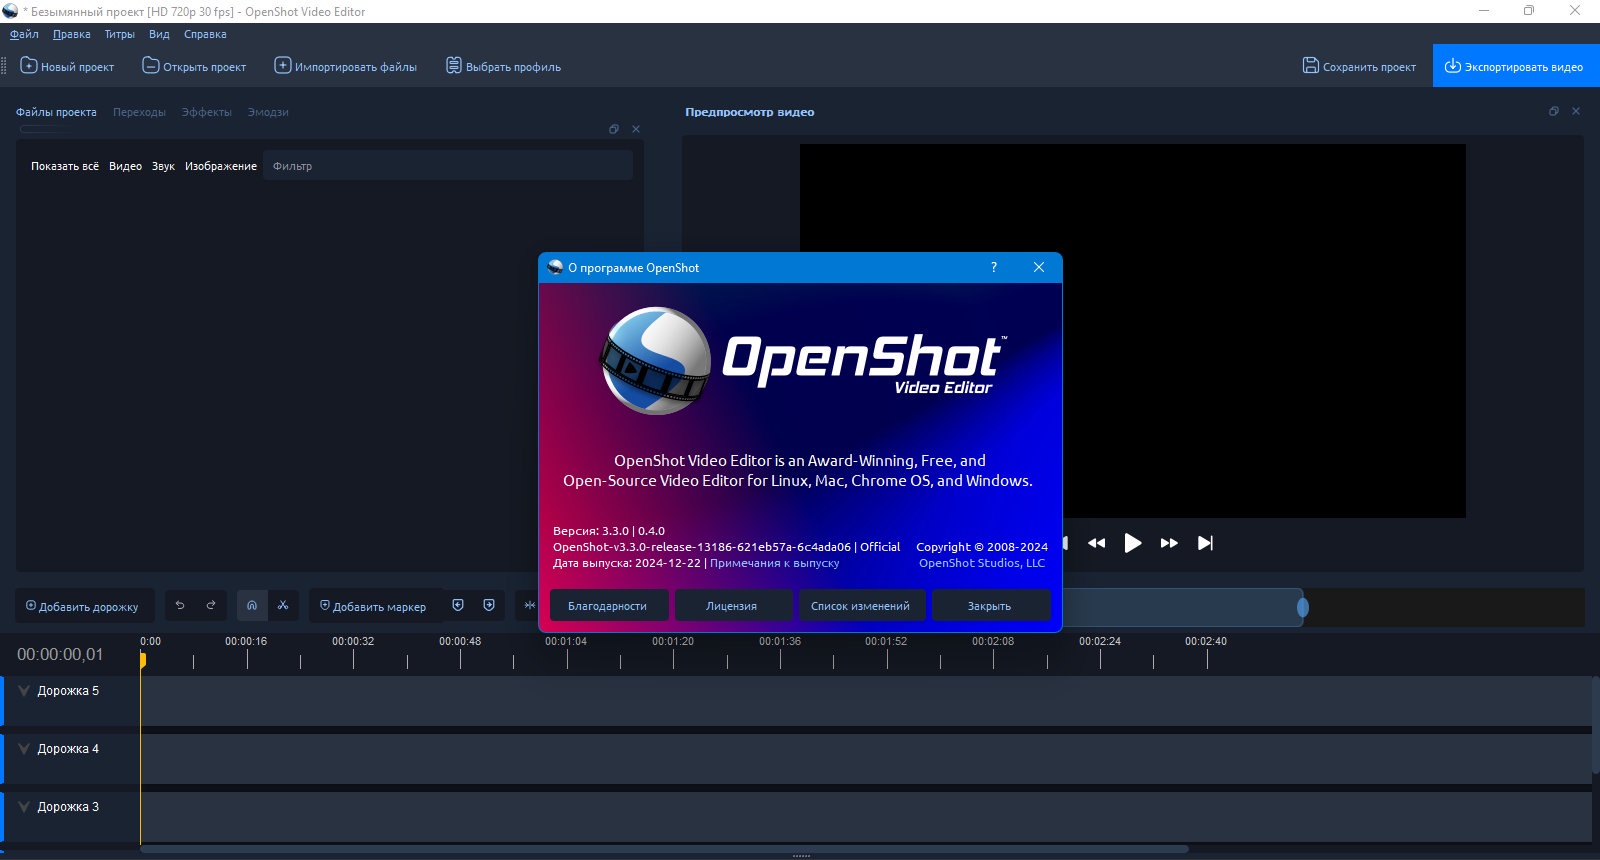Create a new project with Новый проект
The height and width of the screenshot is (860, 1600).
[x=67, y=66]
